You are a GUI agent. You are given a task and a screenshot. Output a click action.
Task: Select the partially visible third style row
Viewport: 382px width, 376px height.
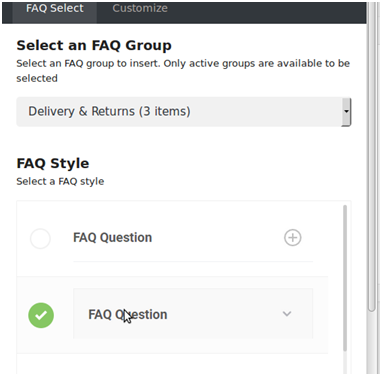[172, 364]
